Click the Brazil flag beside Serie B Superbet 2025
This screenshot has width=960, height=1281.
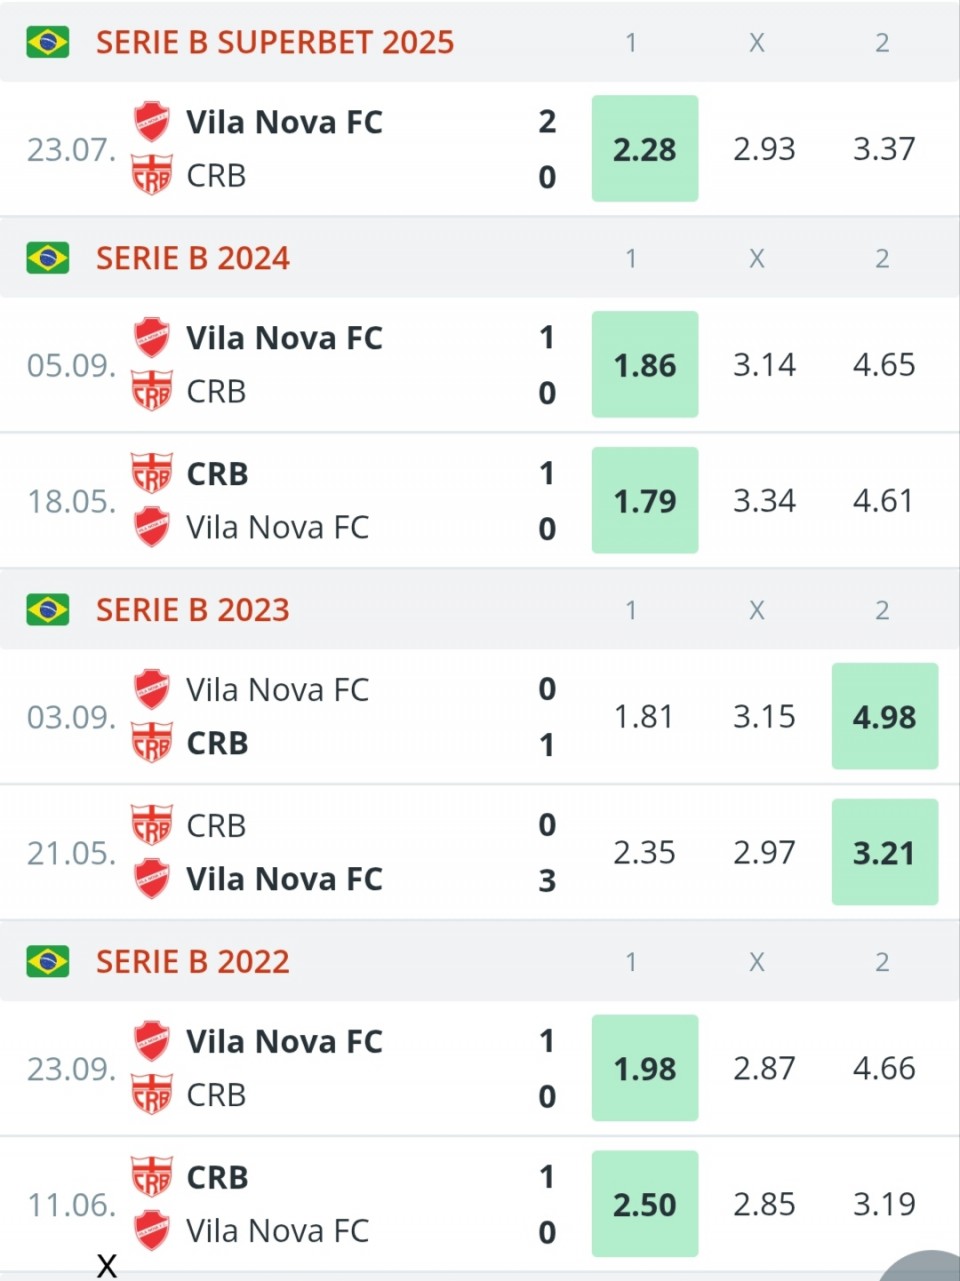pos(48,42)
